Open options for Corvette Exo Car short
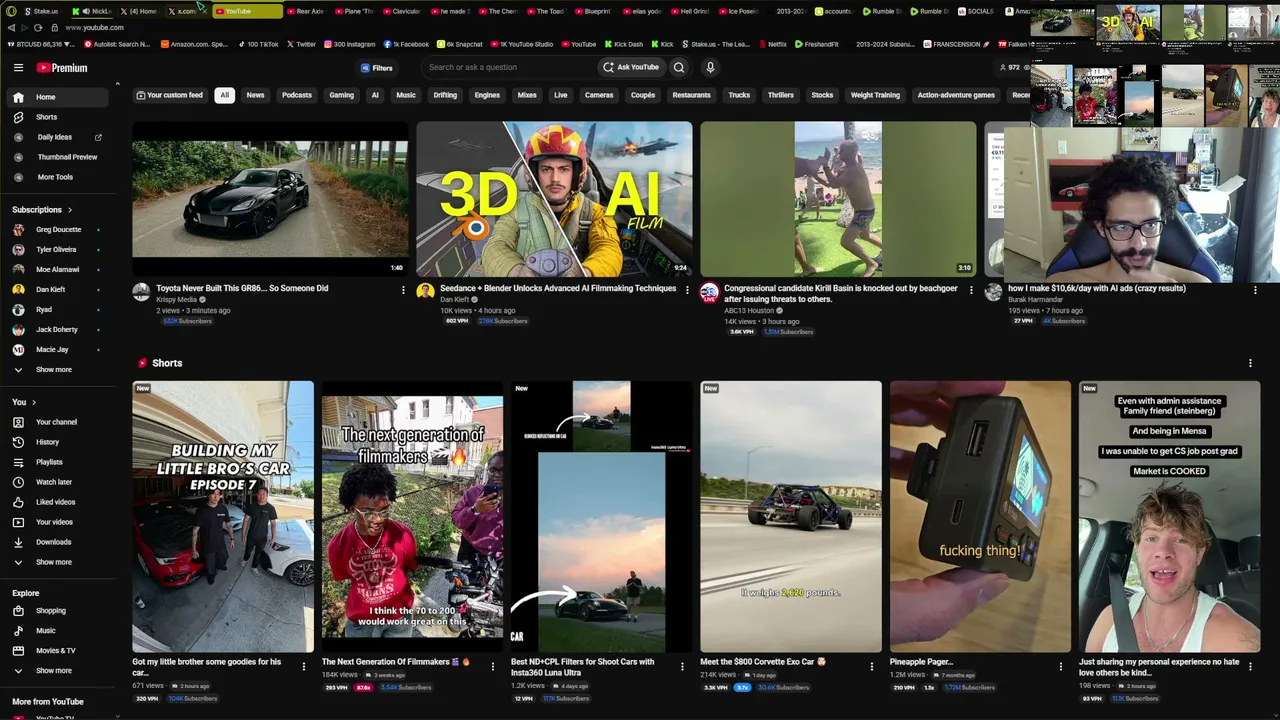 tap(872, 666)
